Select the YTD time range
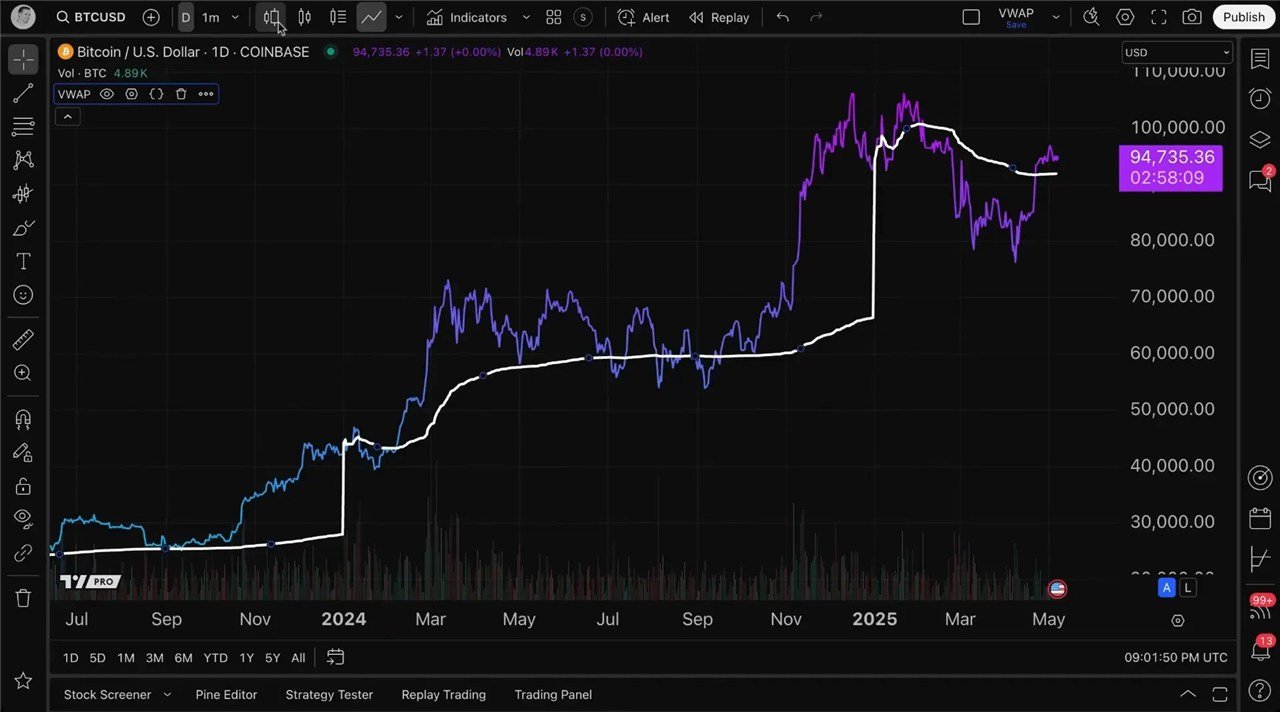 [x=215, y=657]
